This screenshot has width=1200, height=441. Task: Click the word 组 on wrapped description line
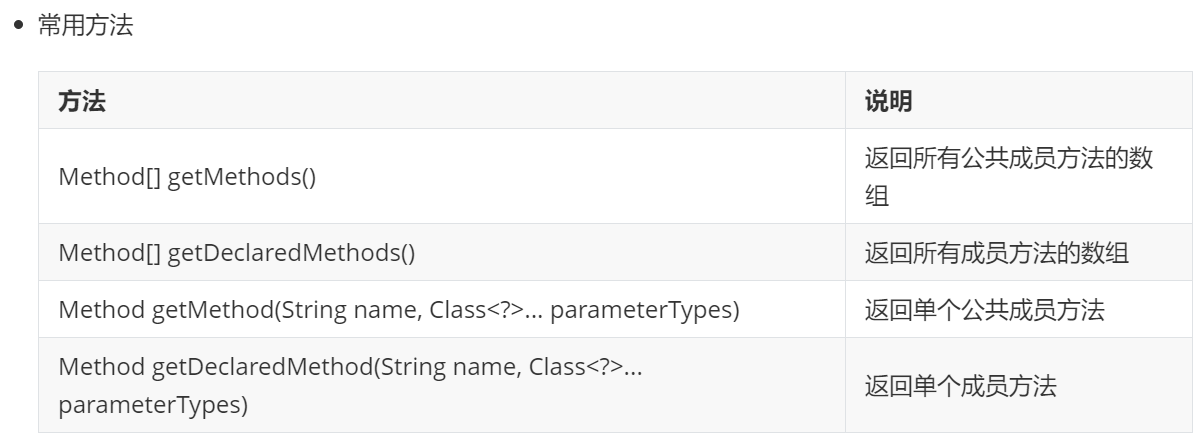876,195
